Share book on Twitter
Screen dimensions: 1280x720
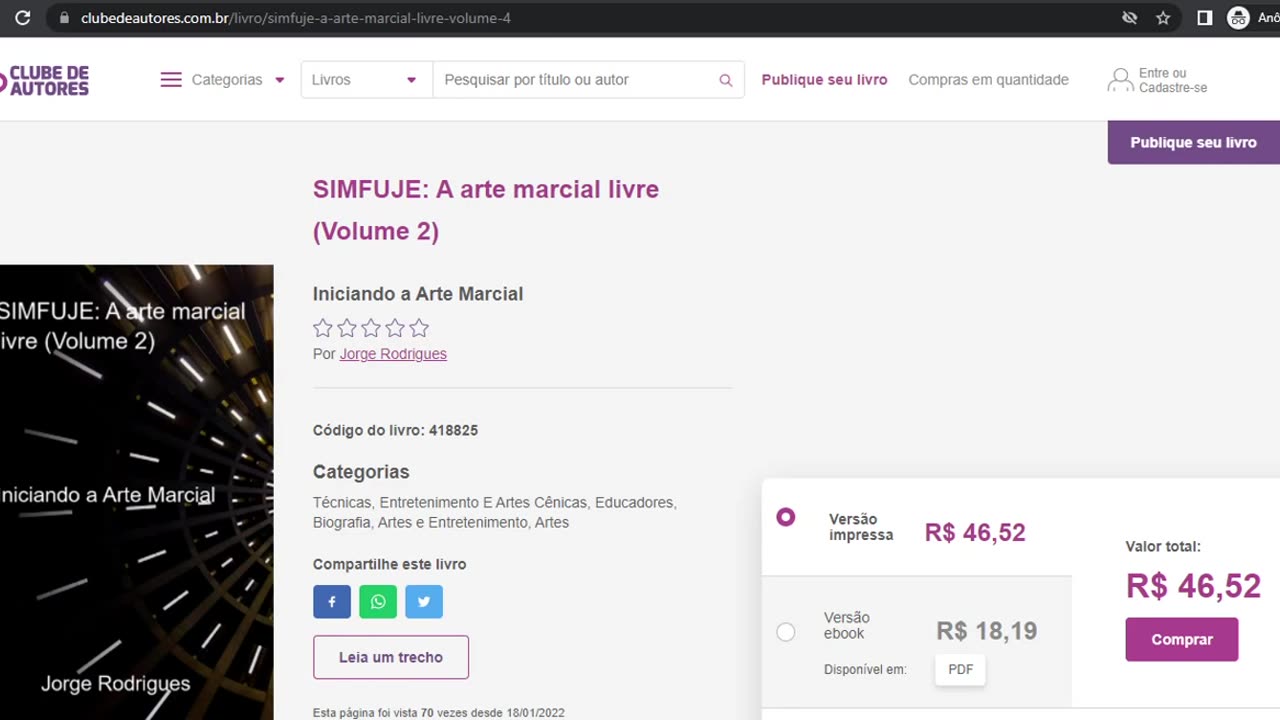[424, 602]
